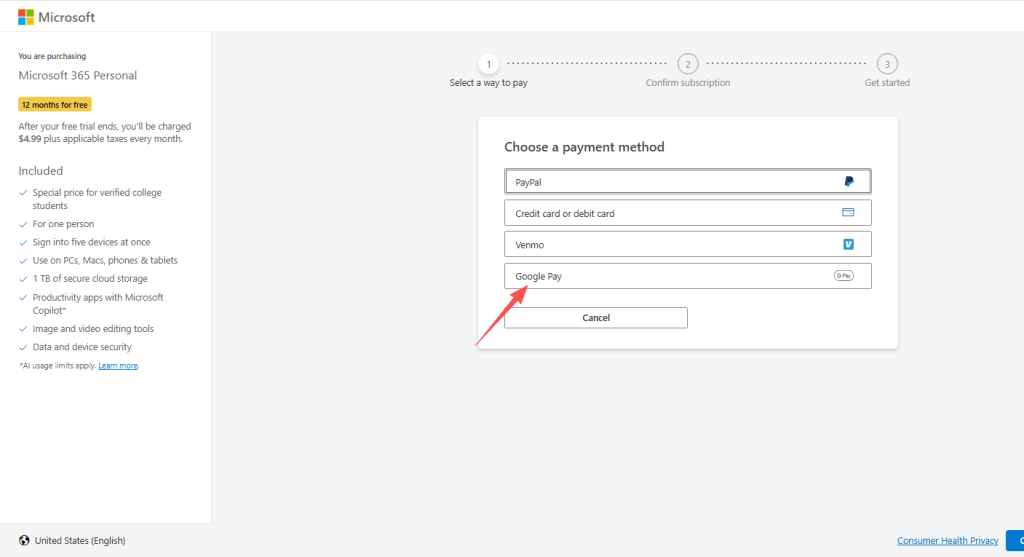This screenshot has height=557, width=1024.
Task: Click checkmark beside Data and device security
Action: coord(23,348)
